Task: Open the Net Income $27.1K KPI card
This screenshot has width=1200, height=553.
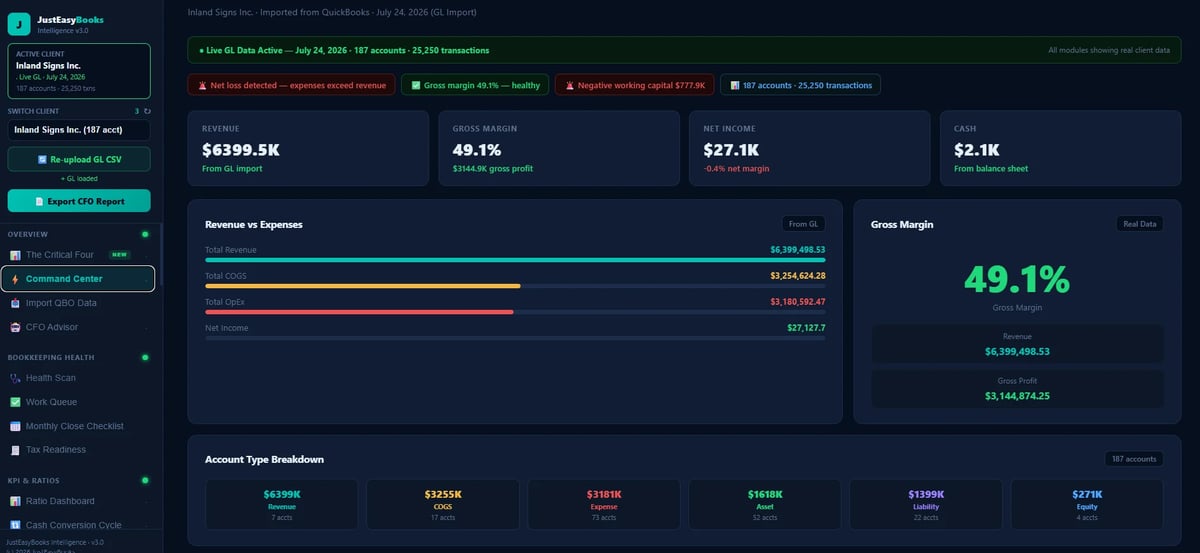Action: click(x=810, y=148)
